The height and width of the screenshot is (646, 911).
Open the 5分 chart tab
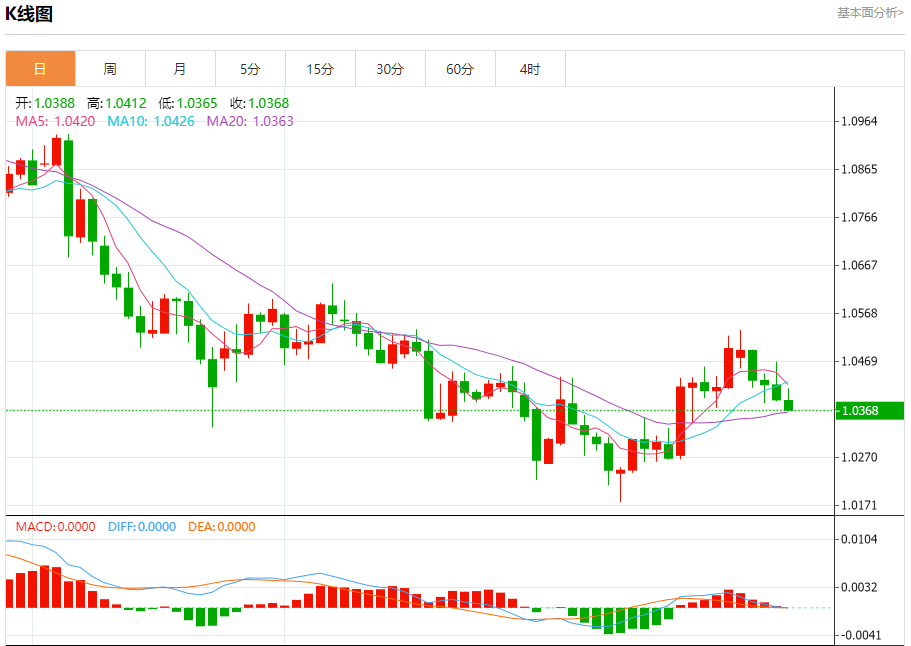250,69
